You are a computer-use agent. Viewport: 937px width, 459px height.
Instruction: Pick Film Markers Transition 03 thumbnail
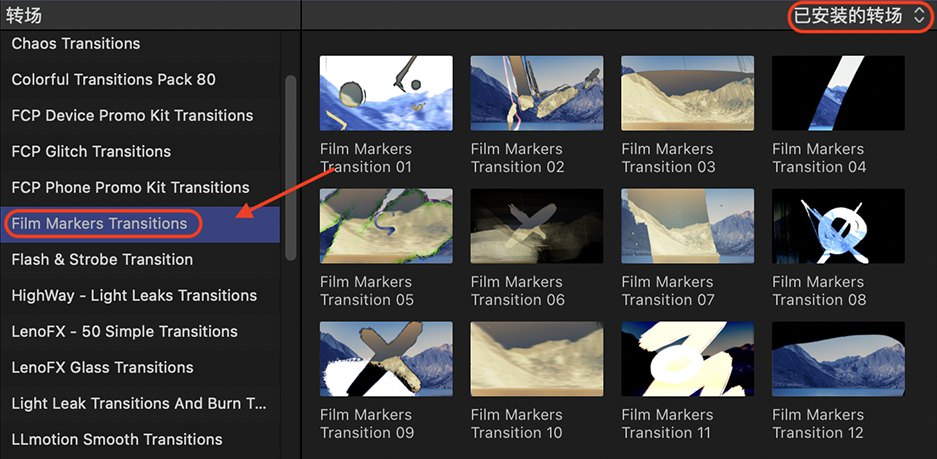click(x=687, y=93)
